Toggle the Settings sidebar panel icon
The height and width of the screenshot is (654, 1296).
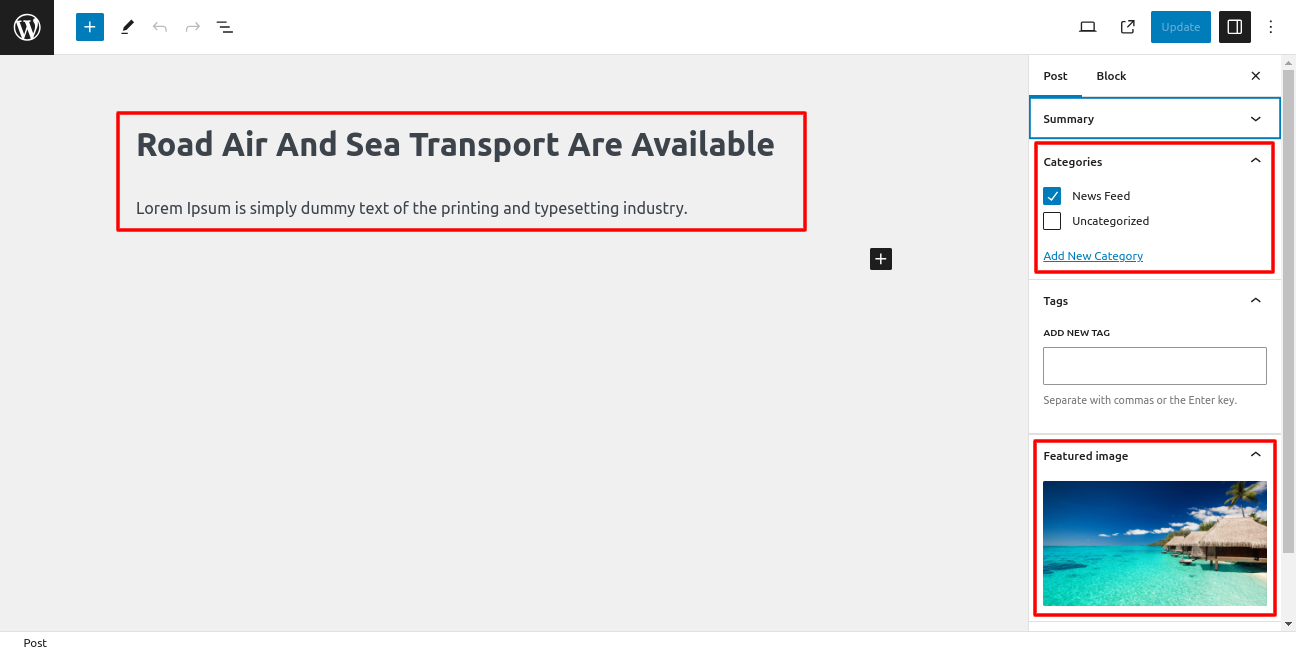[1235, 27]
